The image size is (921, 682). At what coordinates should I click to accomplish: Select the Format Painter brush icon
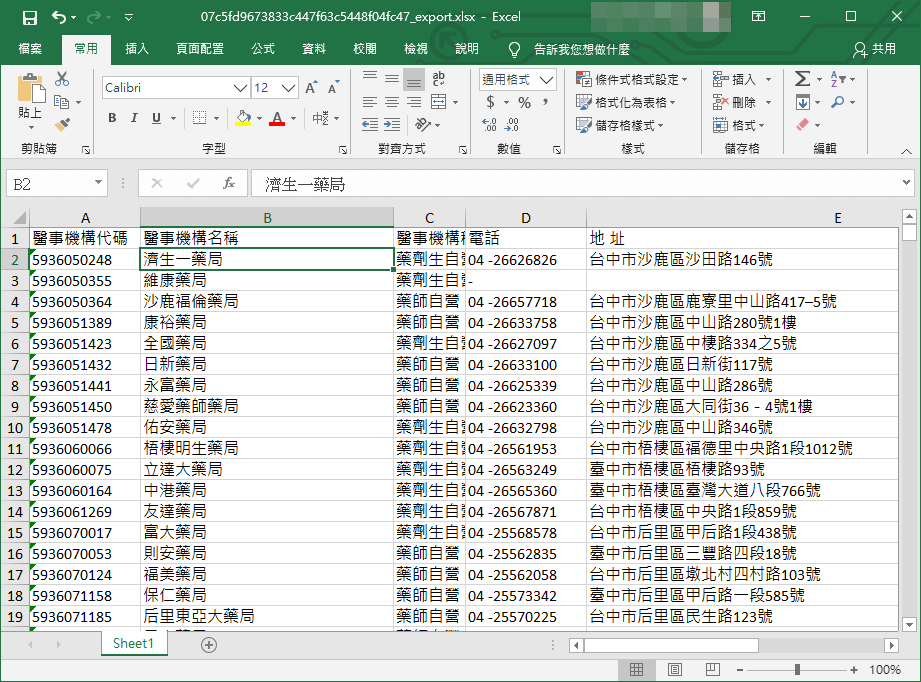coord(62,125)
